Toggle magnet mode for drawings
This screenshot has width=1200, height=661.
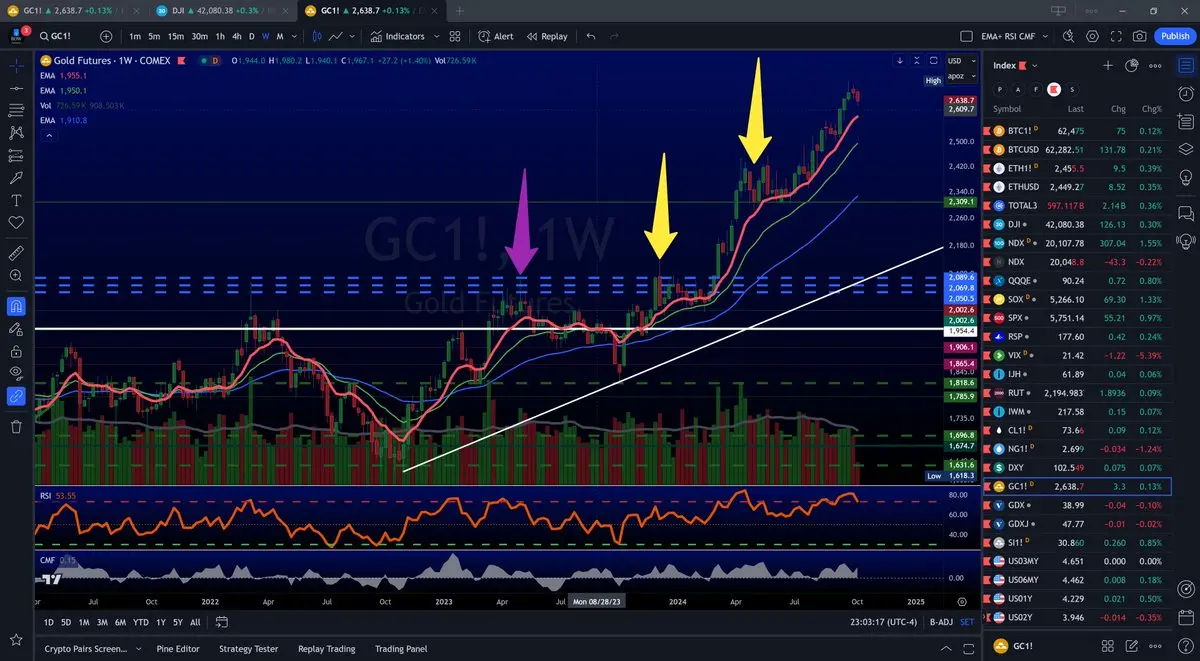16,305
